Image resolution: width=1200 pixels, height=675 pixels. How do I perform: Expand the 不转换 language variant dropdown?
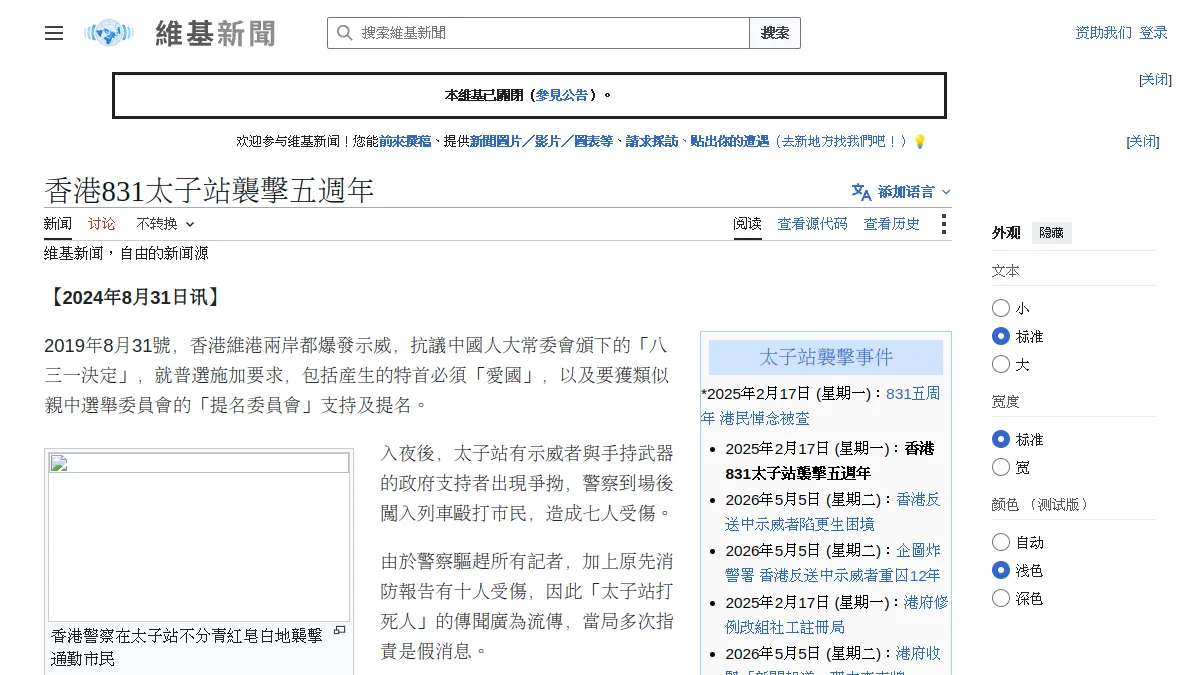165,224
